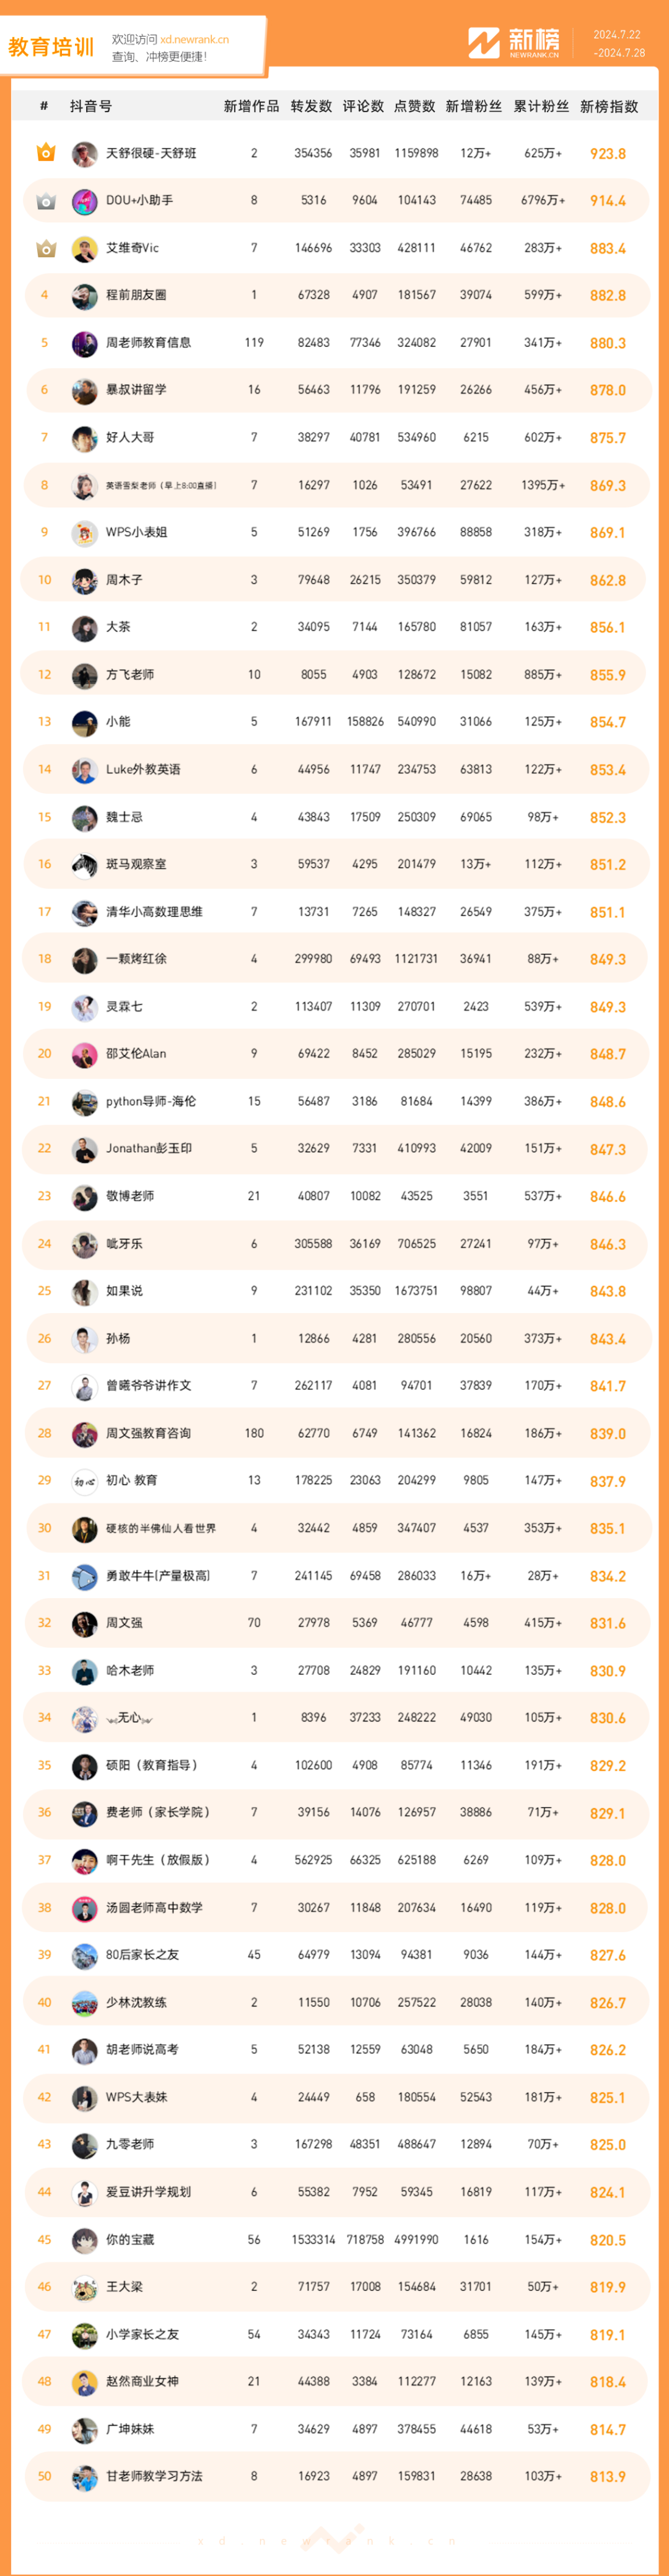669x2576 pixels.
Task: Click WPS小表姐's profile avatar
Action: point(85,533)
